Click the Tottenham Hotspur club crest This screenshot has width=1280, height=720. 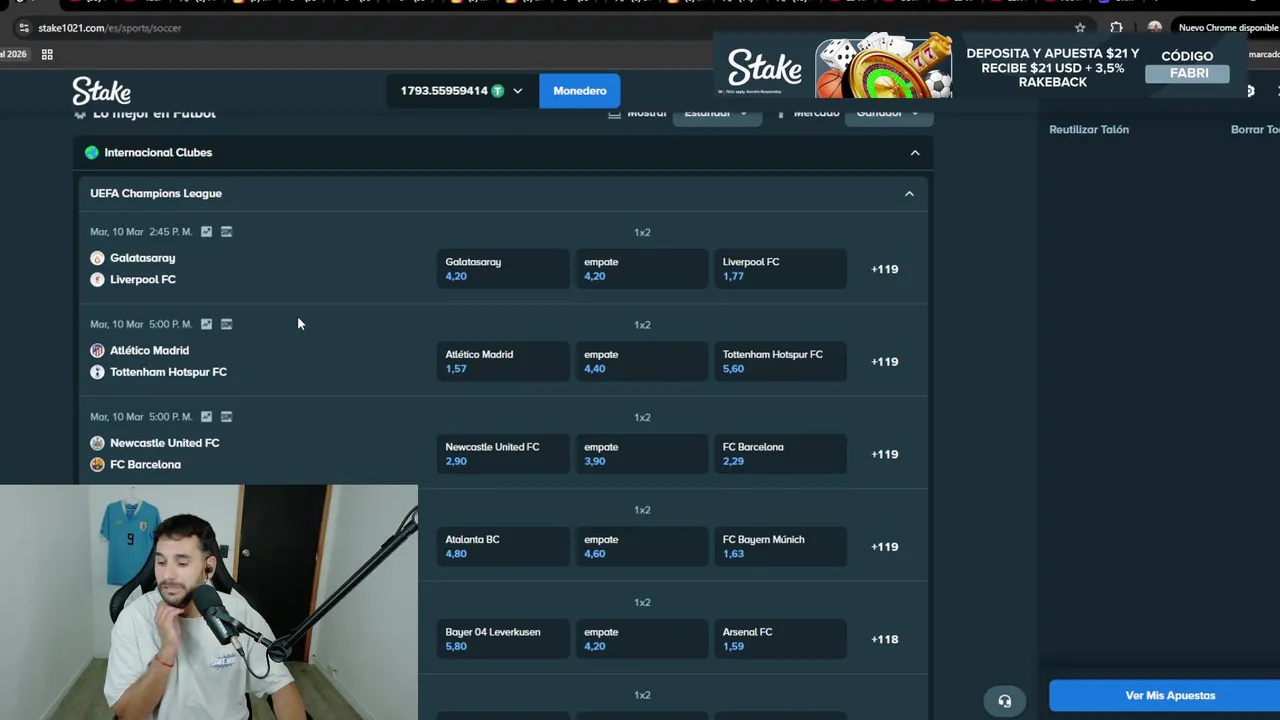[97, 372]
